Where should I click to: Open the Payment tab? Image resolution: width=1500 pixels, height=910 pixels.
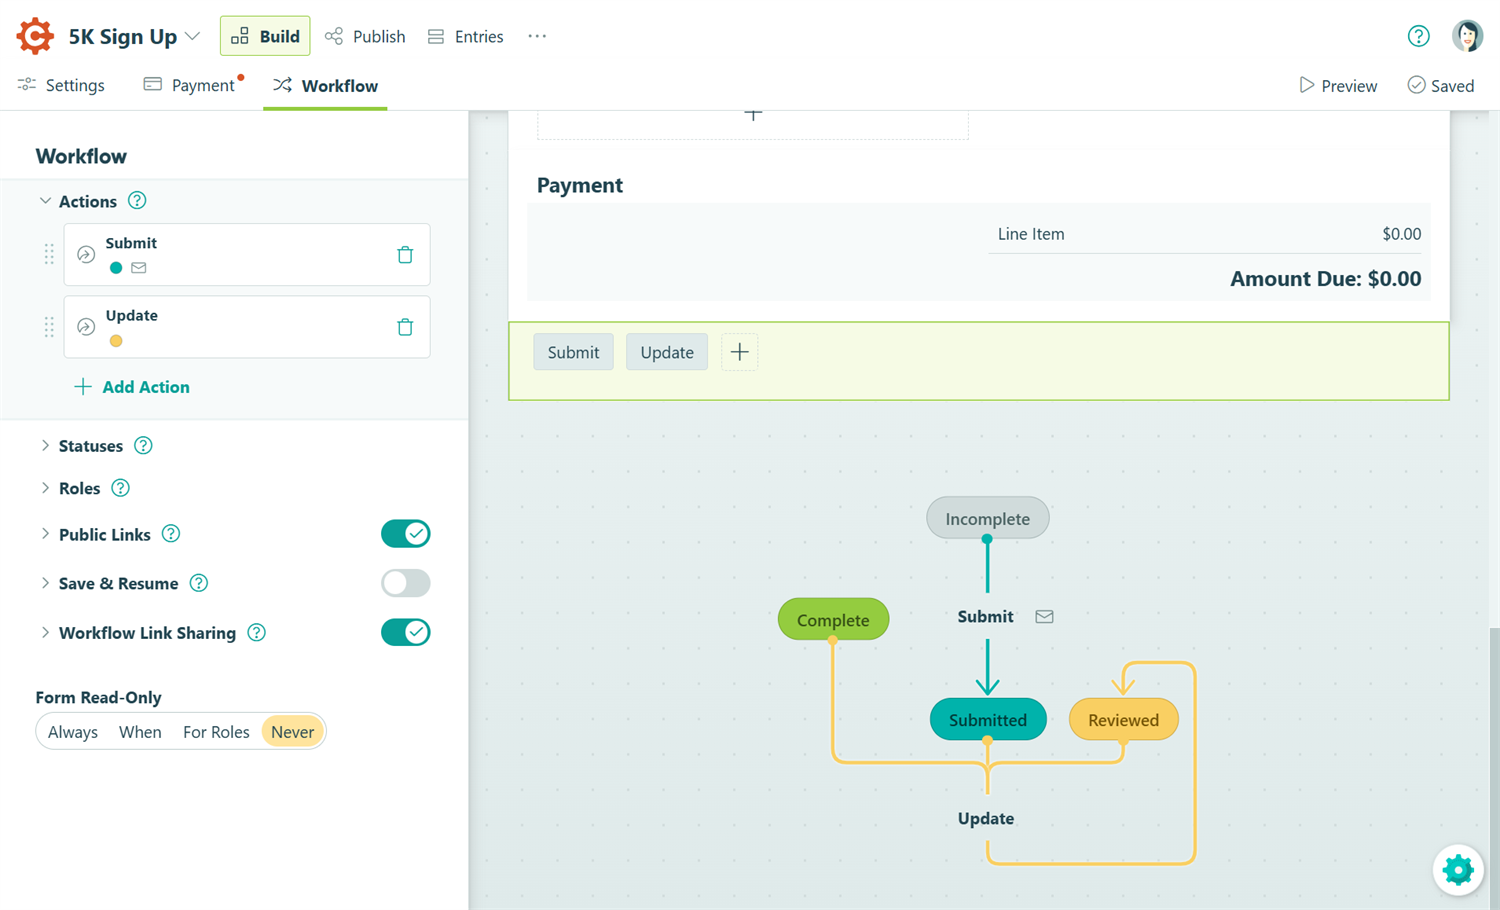190,85
